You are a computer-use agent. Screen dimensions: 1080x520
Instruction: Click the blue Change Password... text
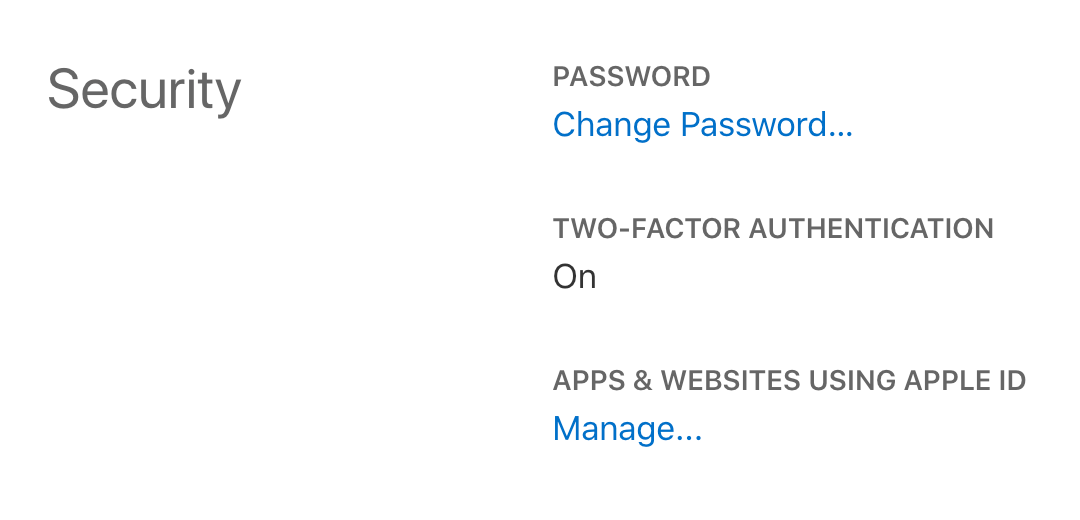point(702,125)
